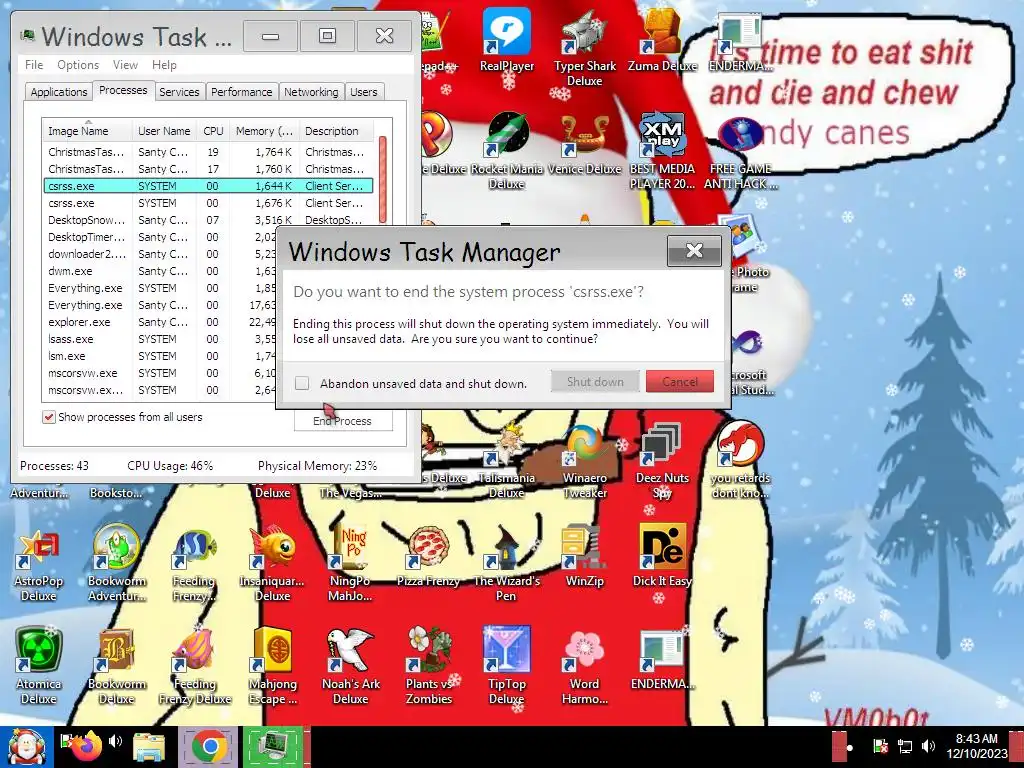Check Abandon unsaved data and shut down
Viewport: 1024px width, 768px height.
[302, 383]
